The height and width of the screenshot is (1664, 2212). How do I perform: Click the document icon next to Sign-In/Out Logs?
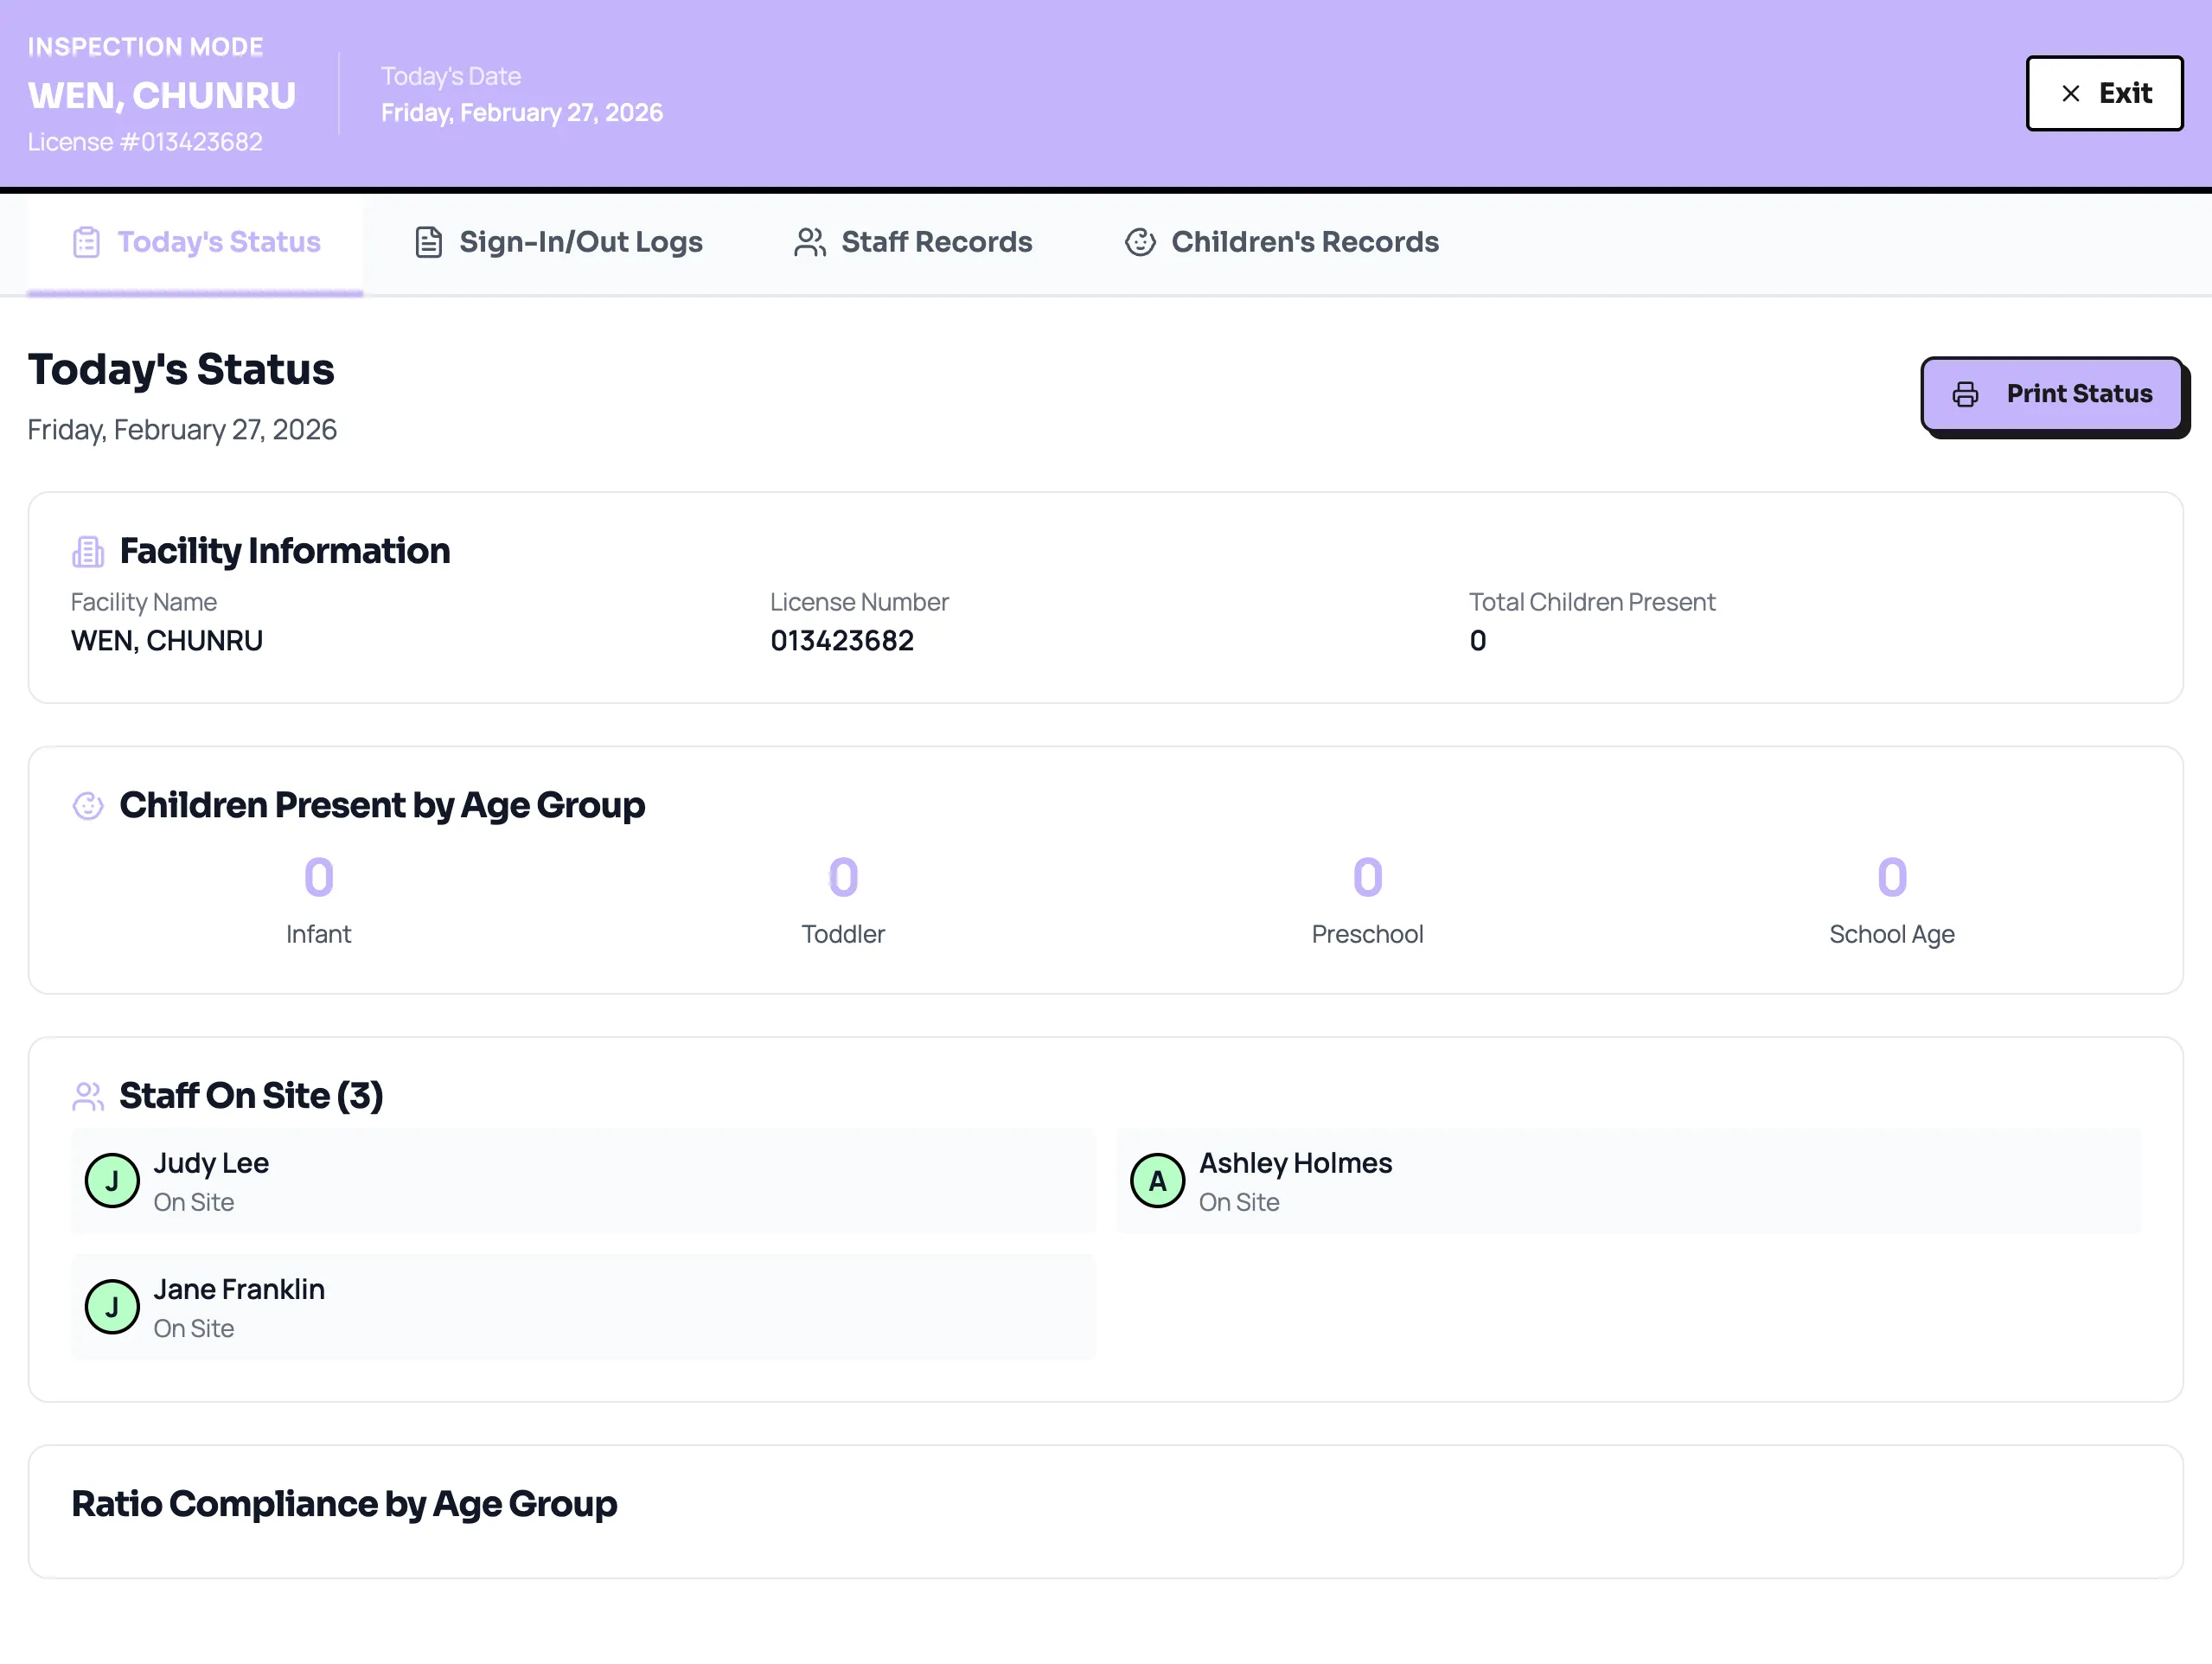pos(428,241)
